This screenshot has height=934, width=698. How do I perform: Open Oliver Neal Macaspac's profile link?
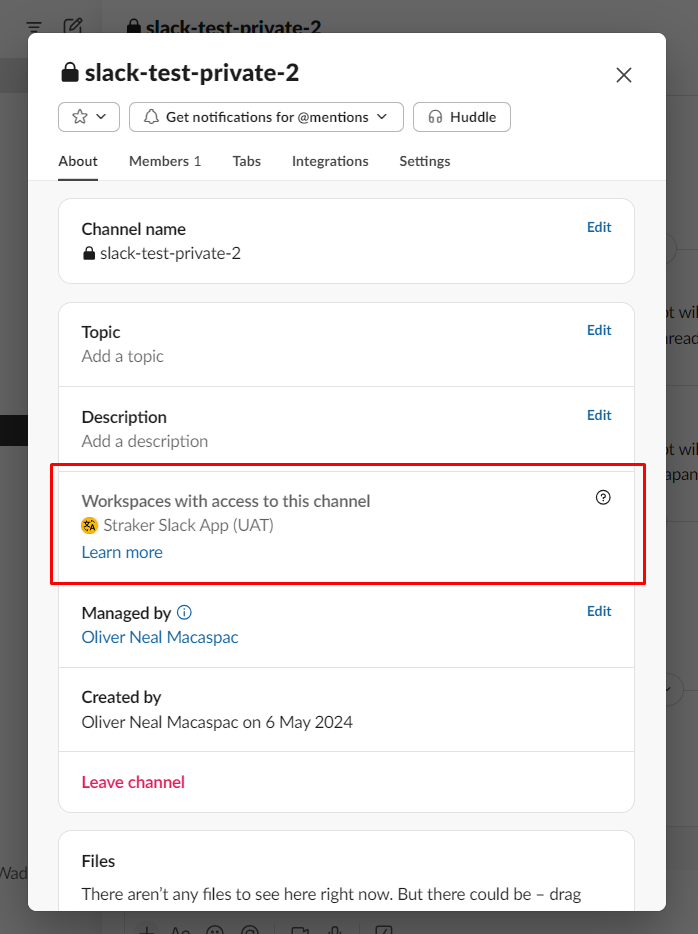pyautogui.click(x=160, y=637)
